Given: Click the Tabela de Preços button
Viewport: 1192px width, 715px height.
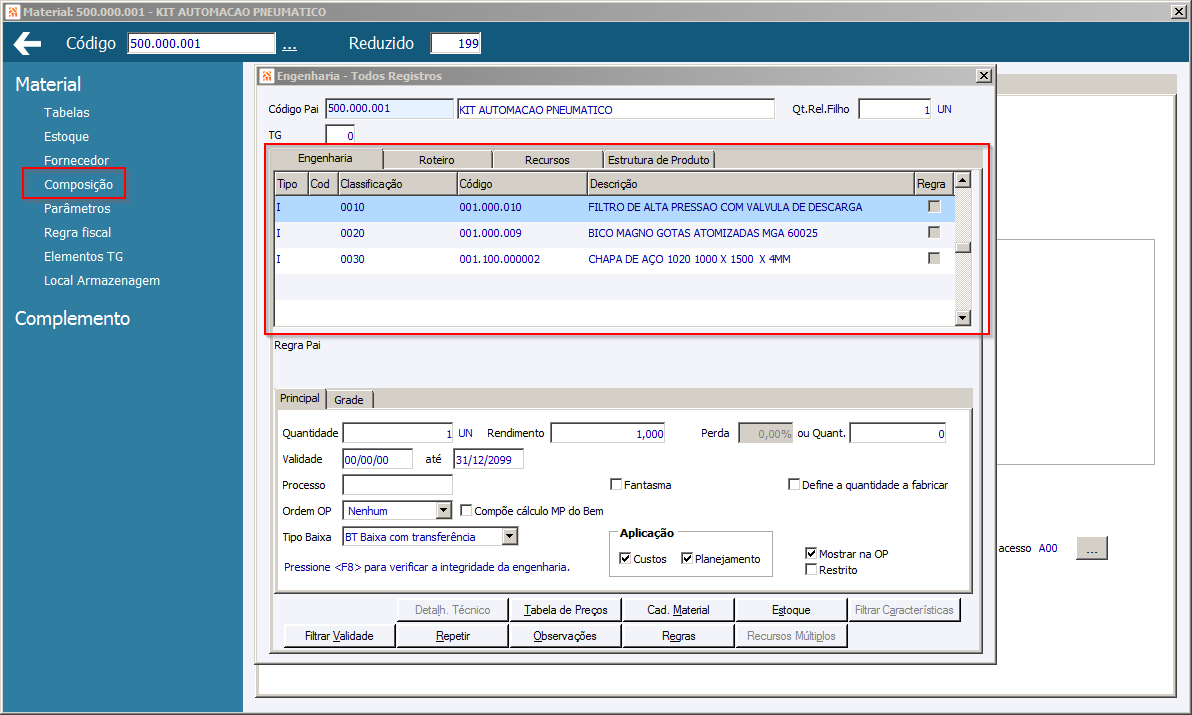Looking at the screenshot, I should click(x=565, y=610).
